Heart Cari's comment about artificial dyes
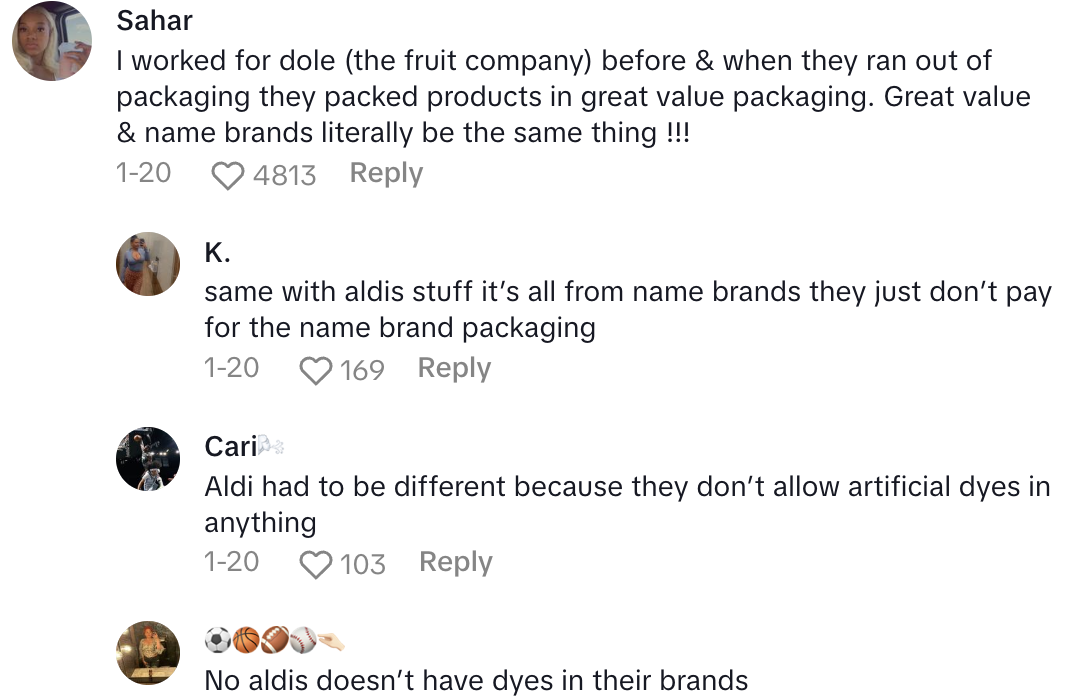This screenshot has width=1078, height=700. [x=316, y=565]
